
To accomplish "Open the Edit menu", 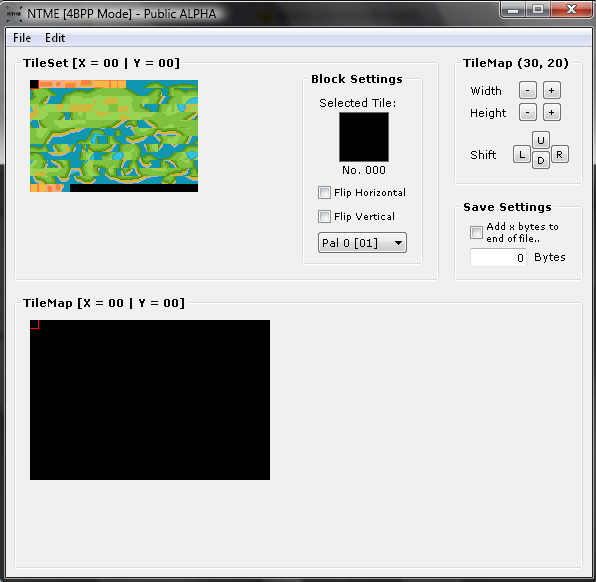I will pyautogui.click(x=55, y=38).
